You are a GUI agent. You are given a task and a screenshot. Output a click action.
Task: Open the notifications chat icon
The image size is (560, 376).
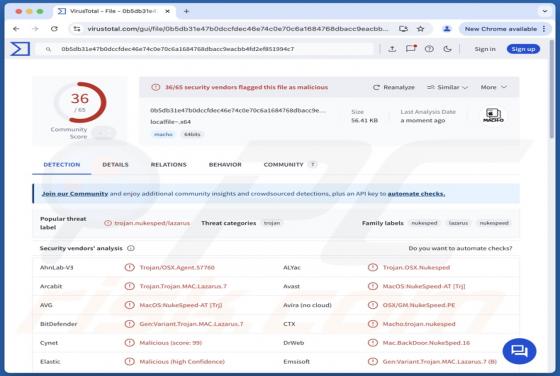tap(411, 49)
